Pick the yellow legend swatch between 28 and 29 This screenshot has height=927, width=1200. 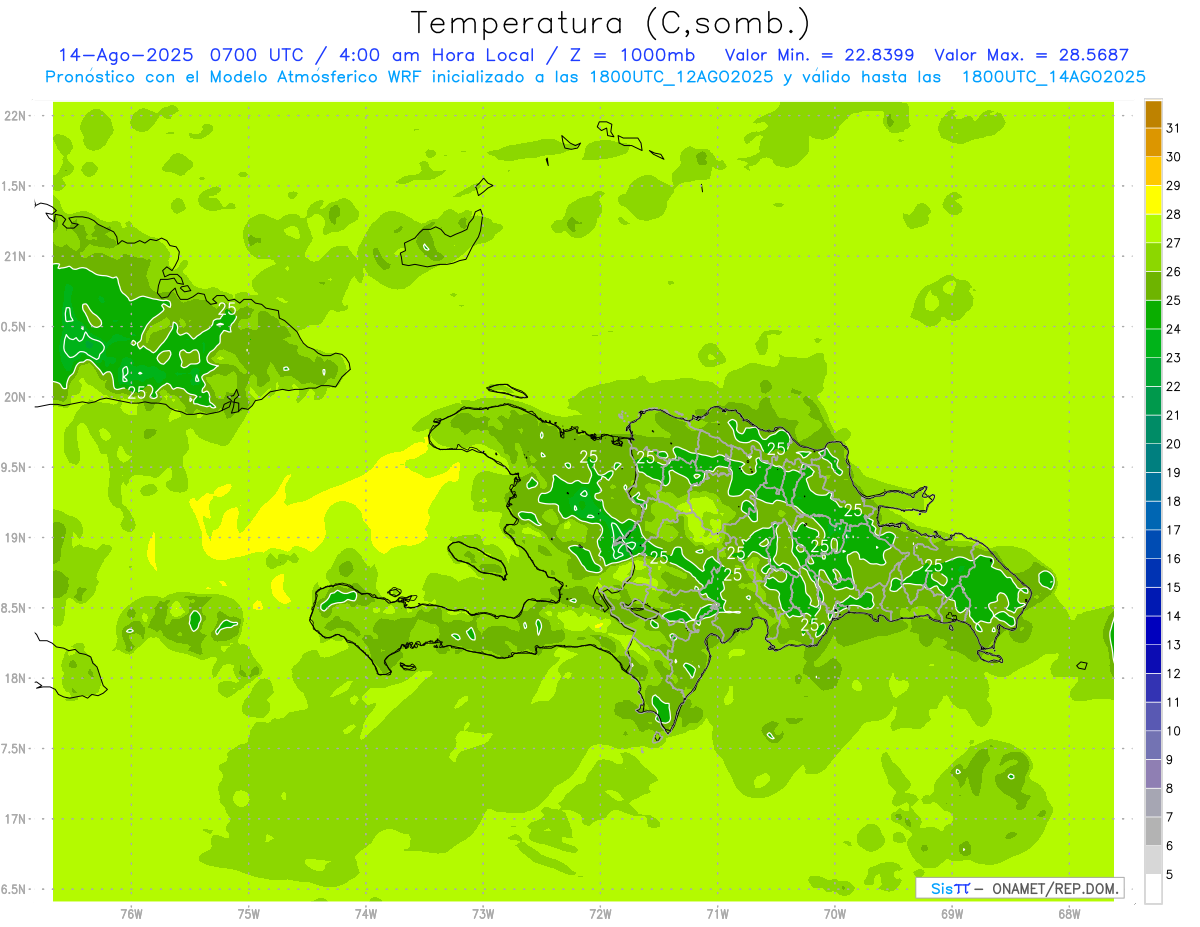pyautogui.click(x=1153, y=199)
